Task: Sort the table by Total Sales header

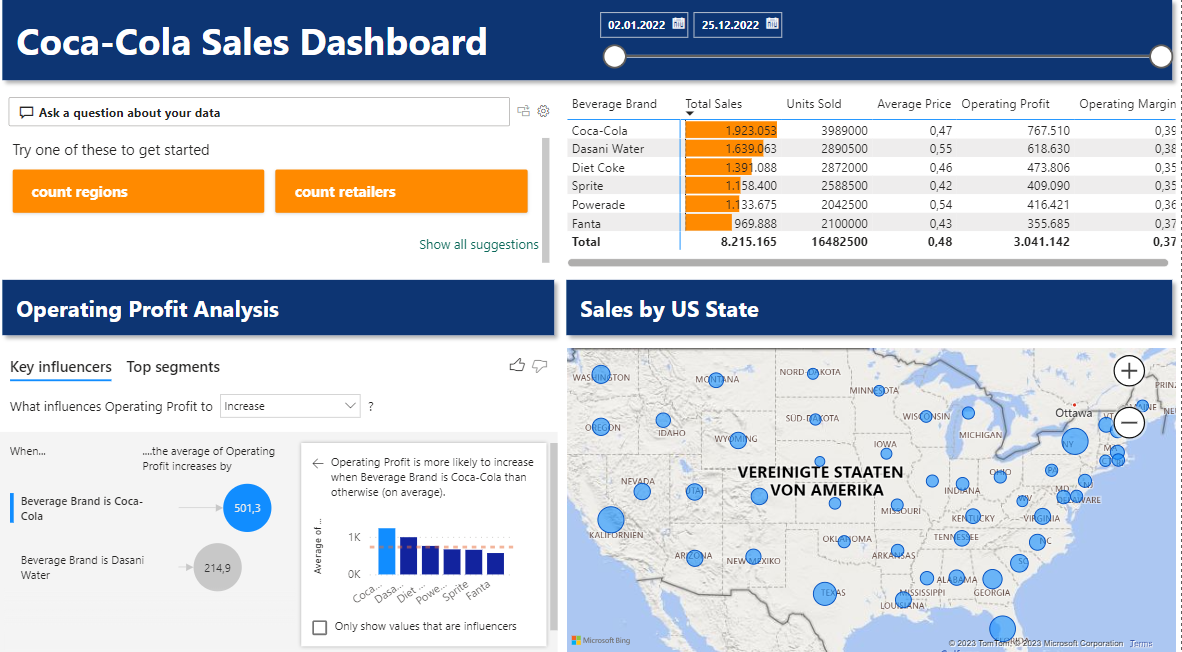Action: tap(713, 104)
